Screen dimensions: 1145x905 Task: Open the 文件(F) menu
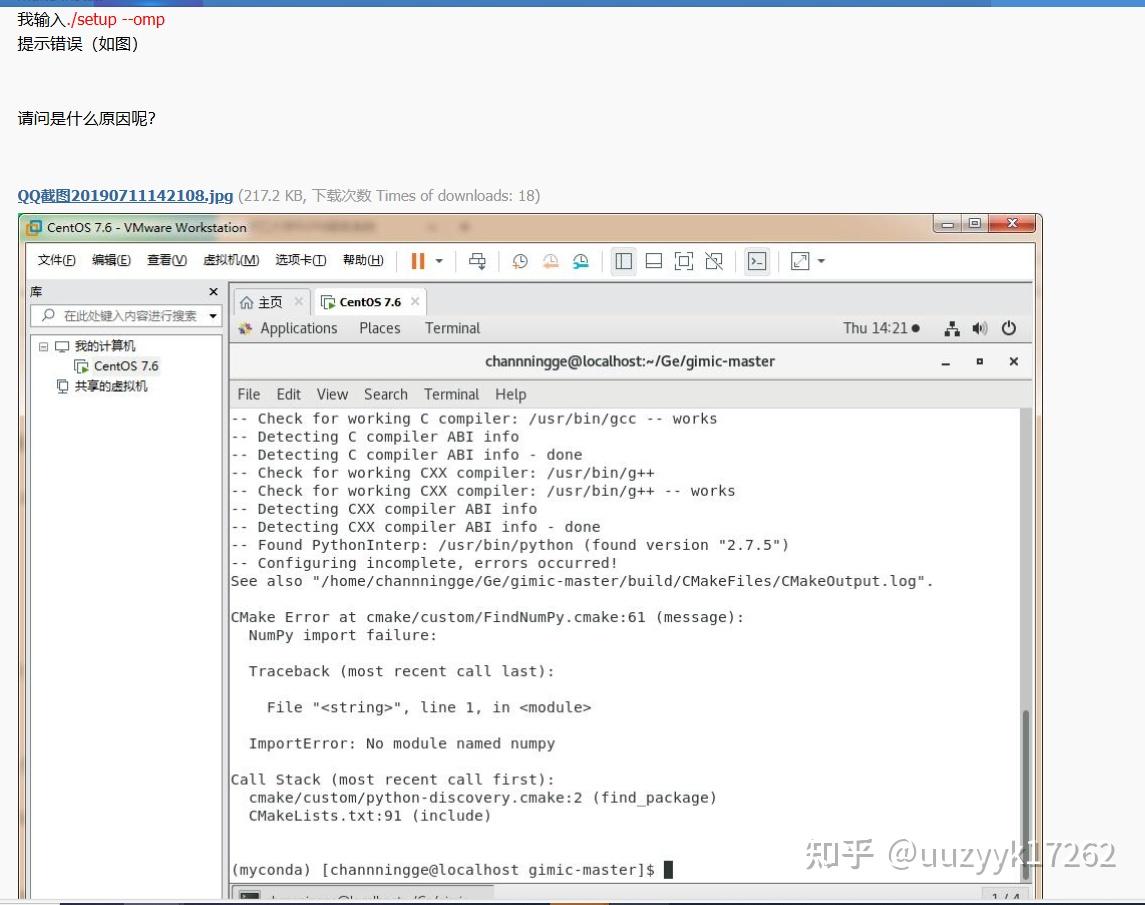pos(56,260)
